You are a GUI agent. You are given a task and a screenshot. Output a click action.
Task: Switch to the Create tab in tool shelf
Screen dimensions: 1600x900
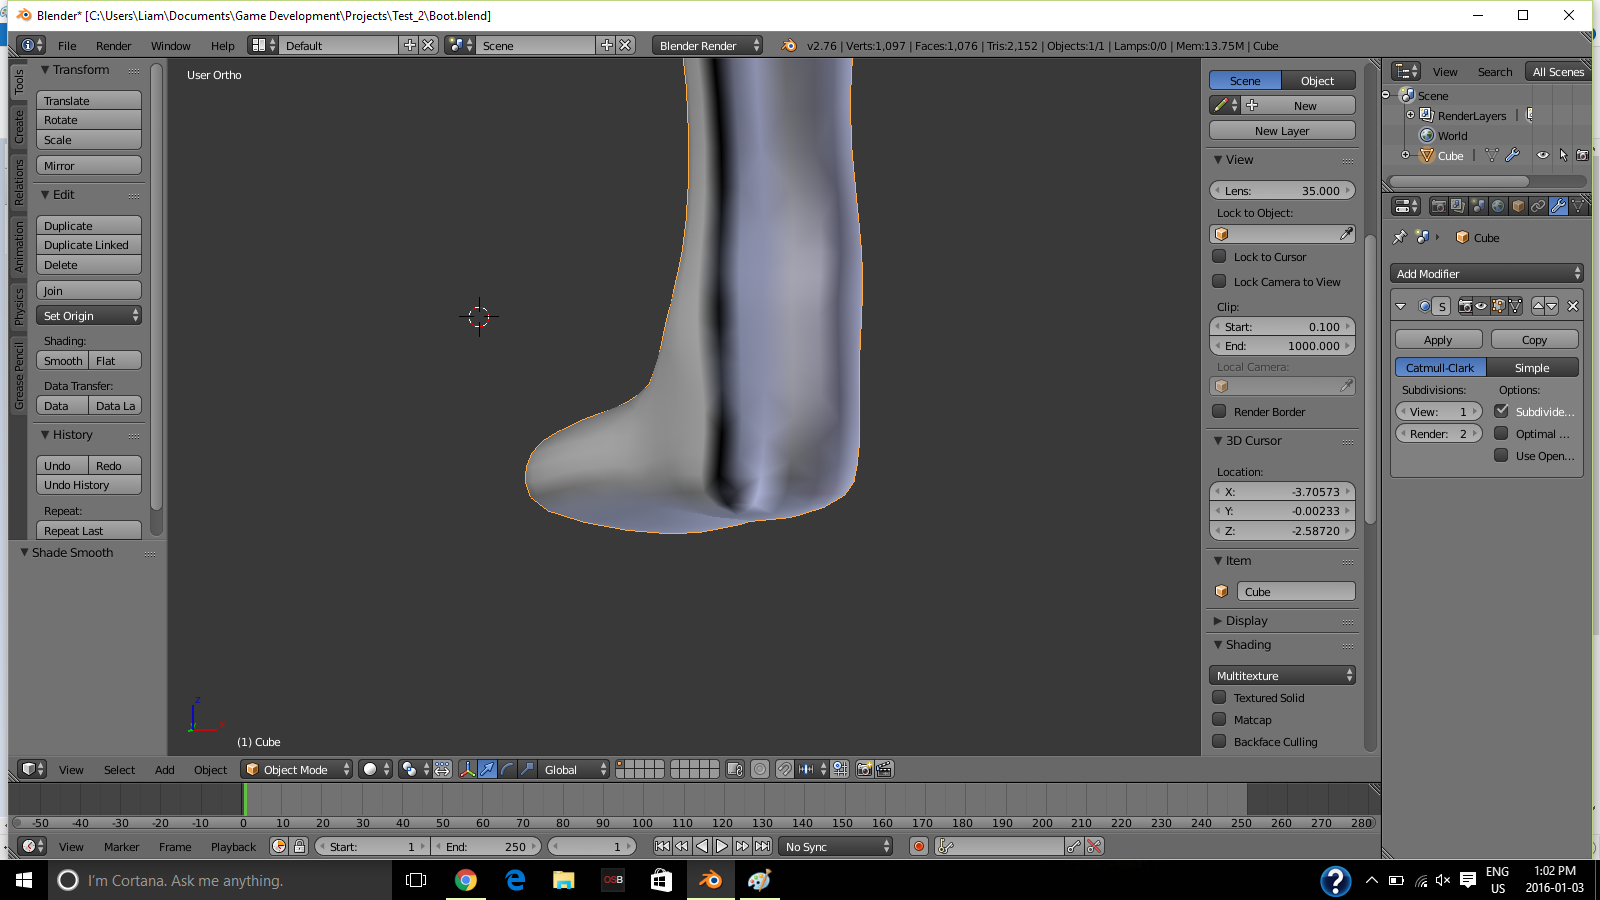[x=18, y=126]
